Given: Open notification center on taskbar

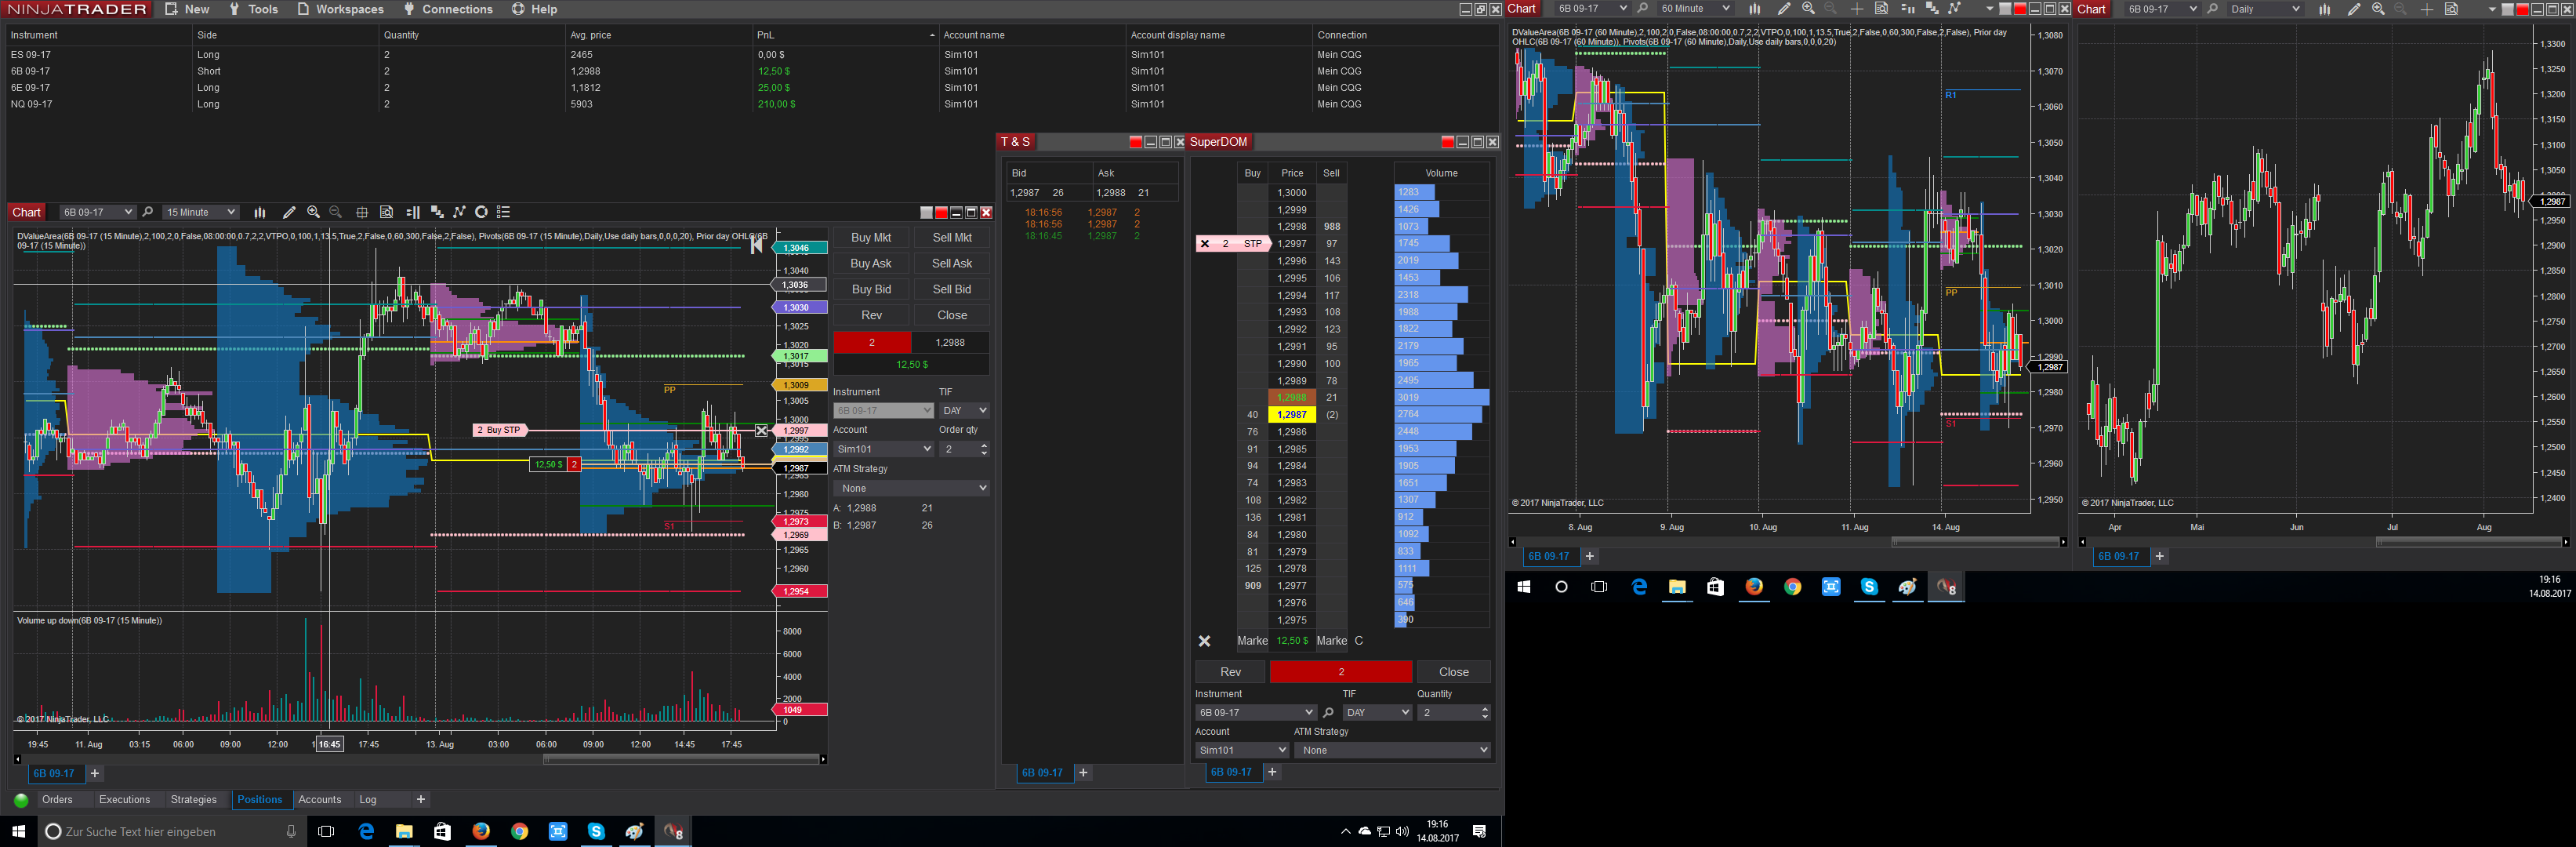Looking at the screenshot, I should tap(1479, 831).
